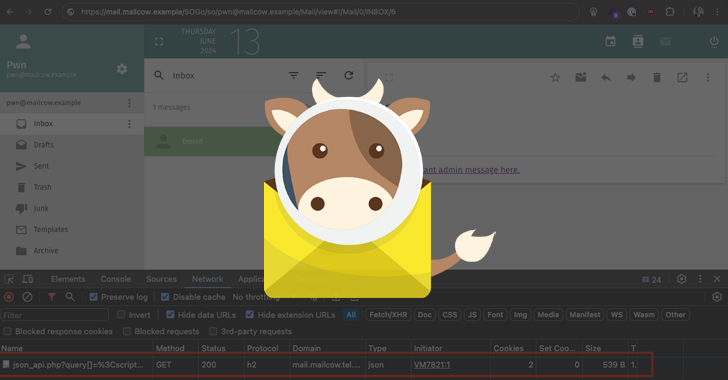The image size is (728, 380).
Task: Mark the message unread with envelope icon
Action: pyautogui.click(x=581, y=78)
